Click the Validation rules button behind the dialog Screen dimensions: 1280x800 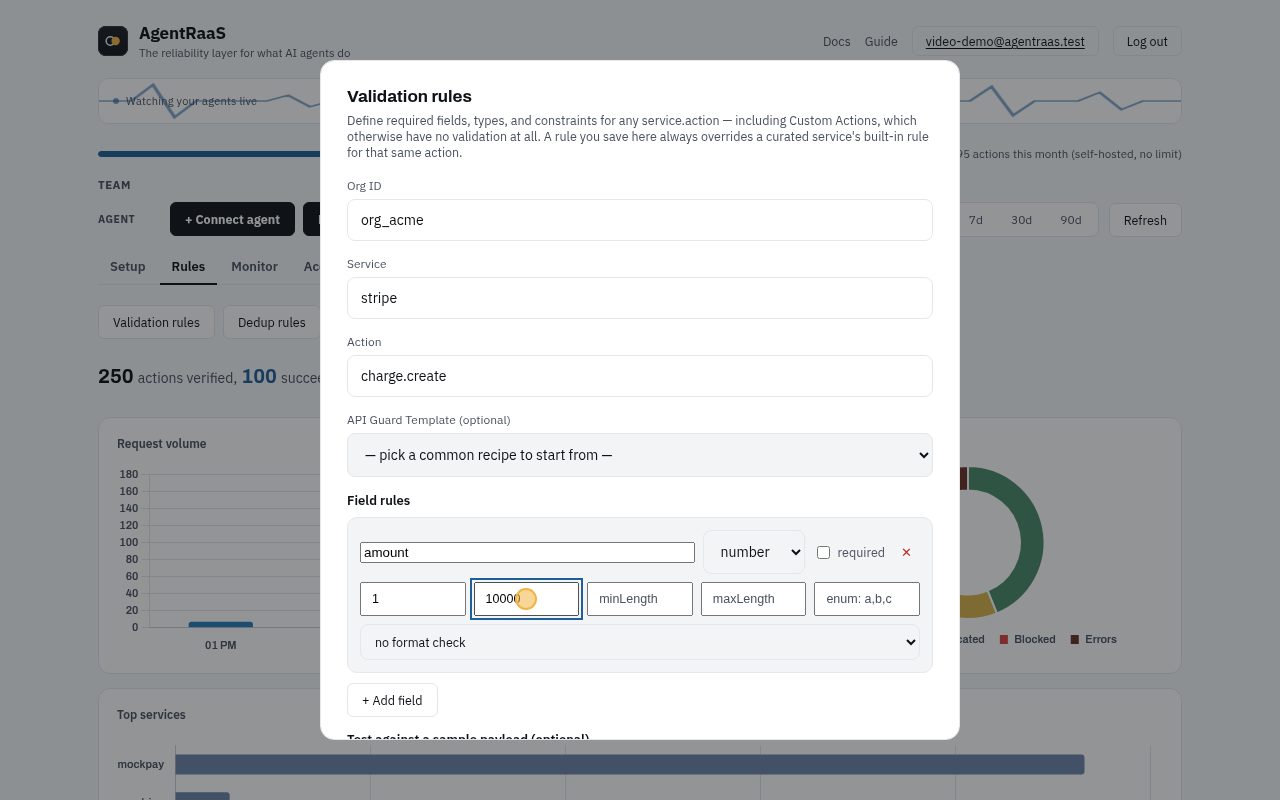(156, 322)
